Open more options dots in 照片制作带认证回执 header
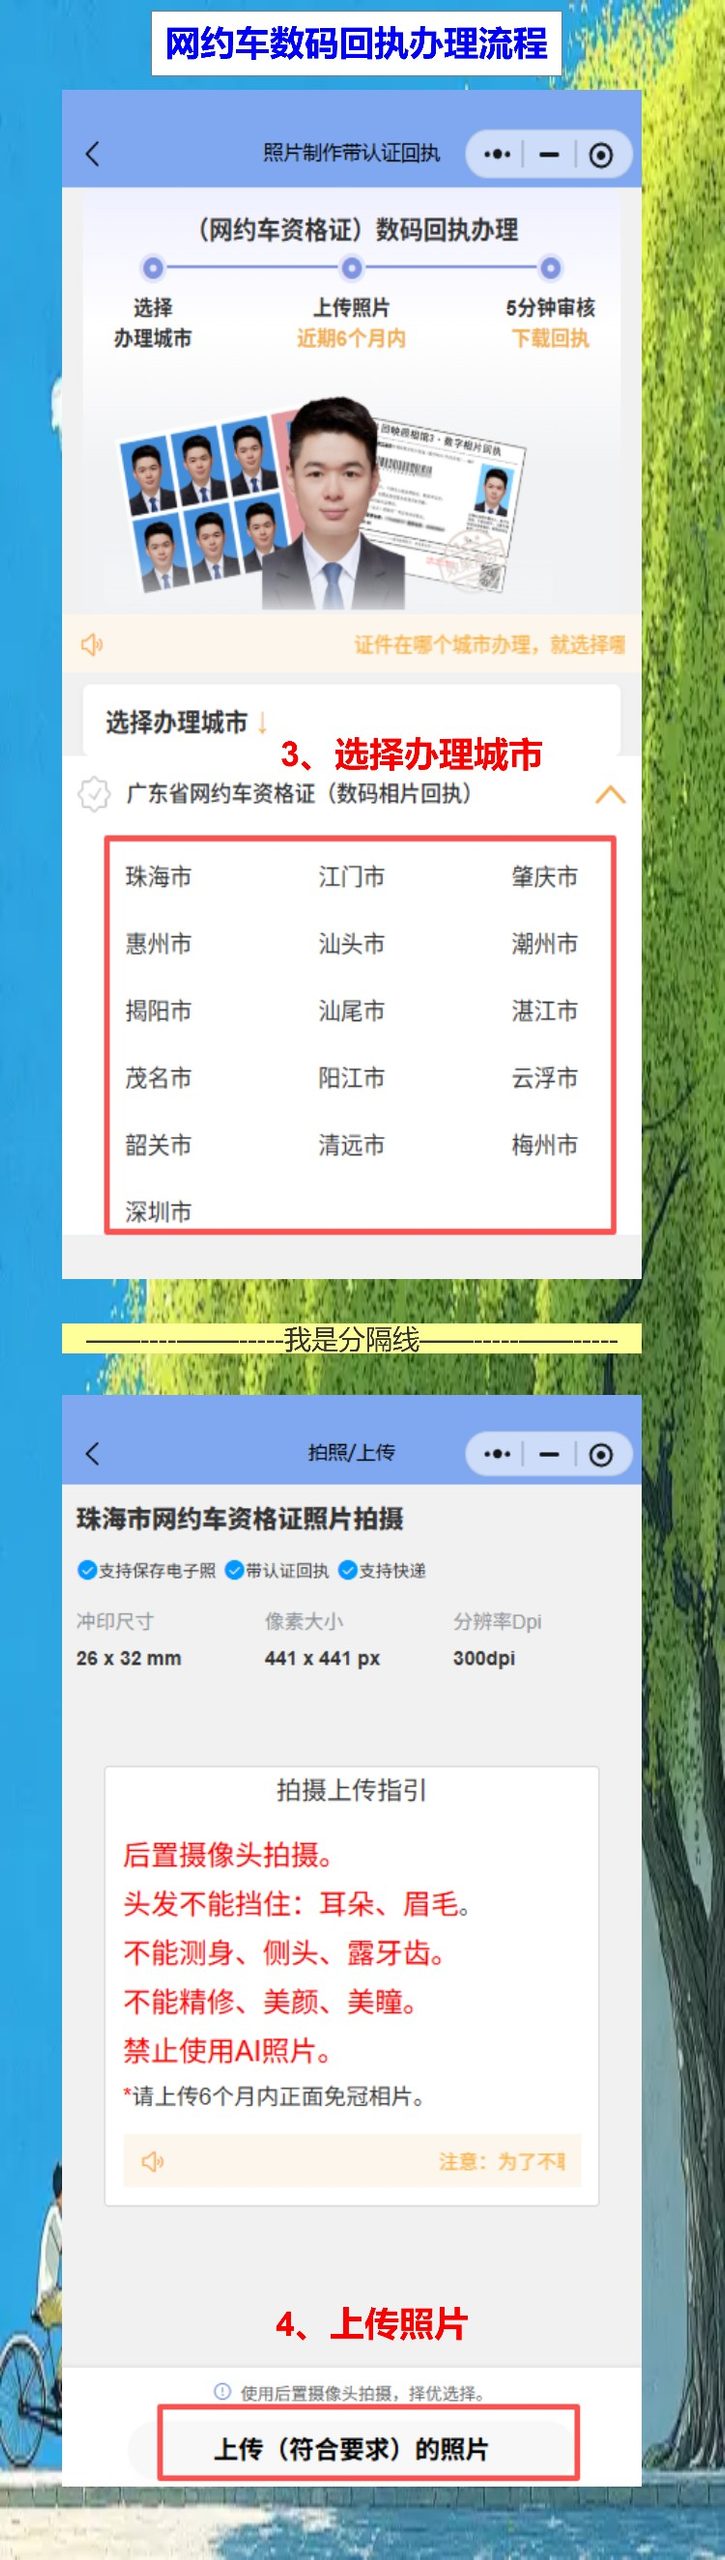Viewport: 725px width, 2560px height. point(497,154)
